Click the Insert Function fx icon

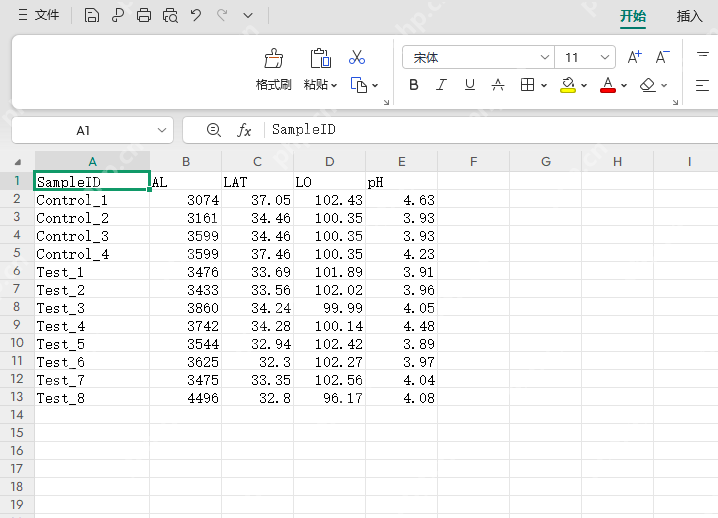[x=244, y=130]
